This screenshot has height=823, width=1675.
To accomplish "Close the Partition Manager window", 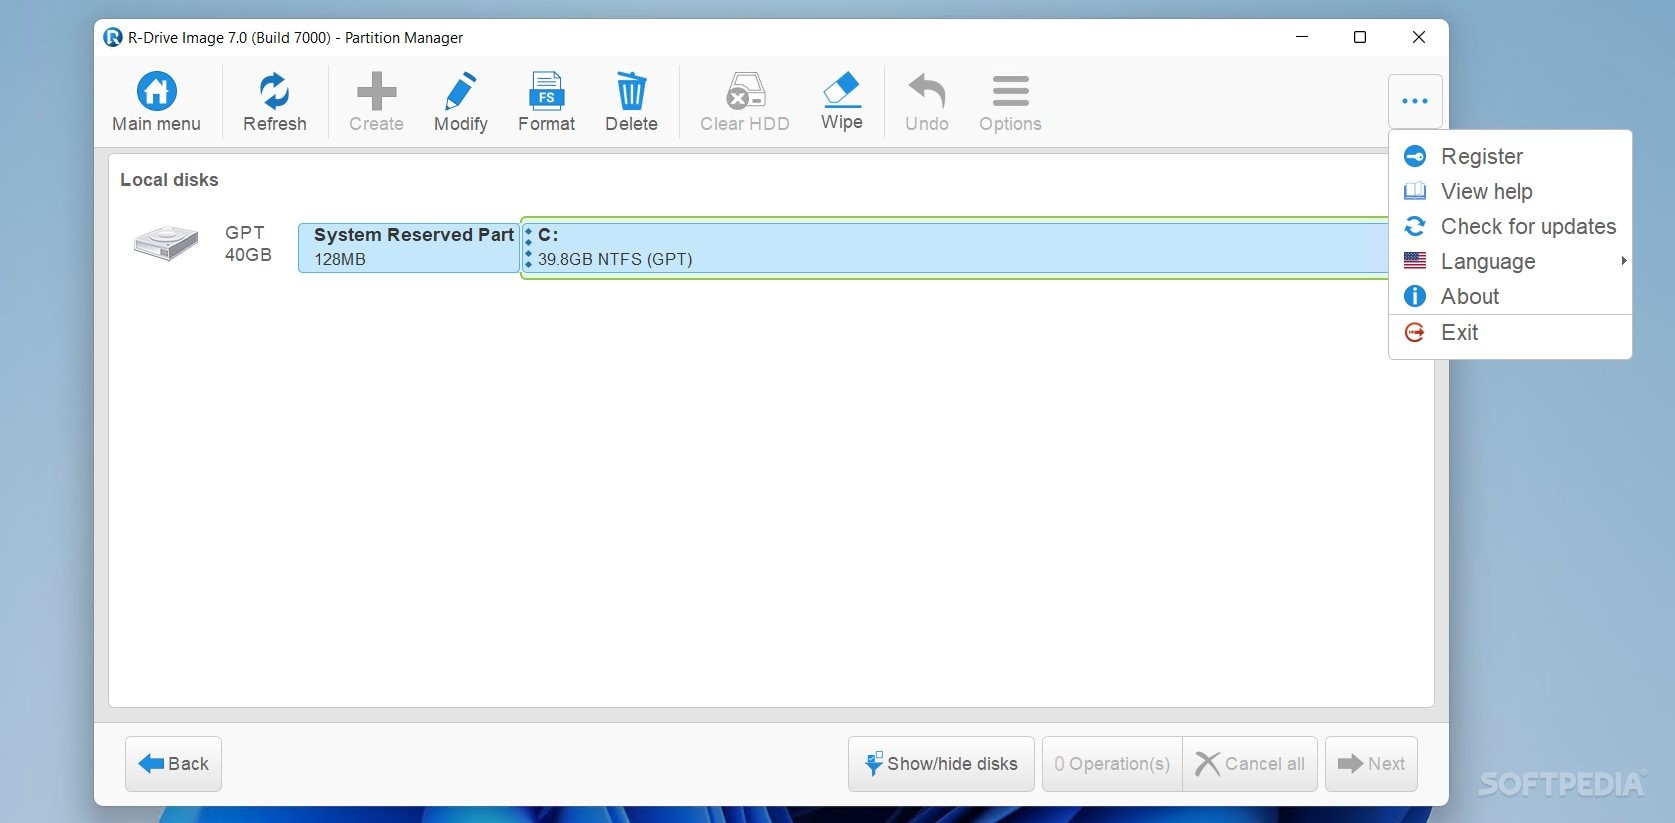I will tap(1419, 37).
